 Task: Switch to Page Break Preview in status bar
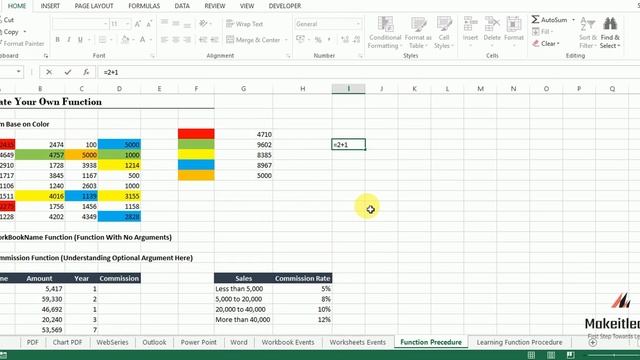(x=570, y=355)
